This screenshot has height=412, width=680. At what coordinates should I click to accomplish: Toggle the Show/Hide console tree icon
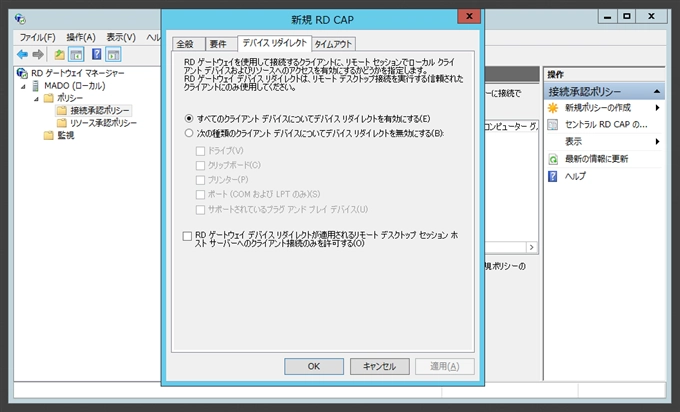point(76,55)
